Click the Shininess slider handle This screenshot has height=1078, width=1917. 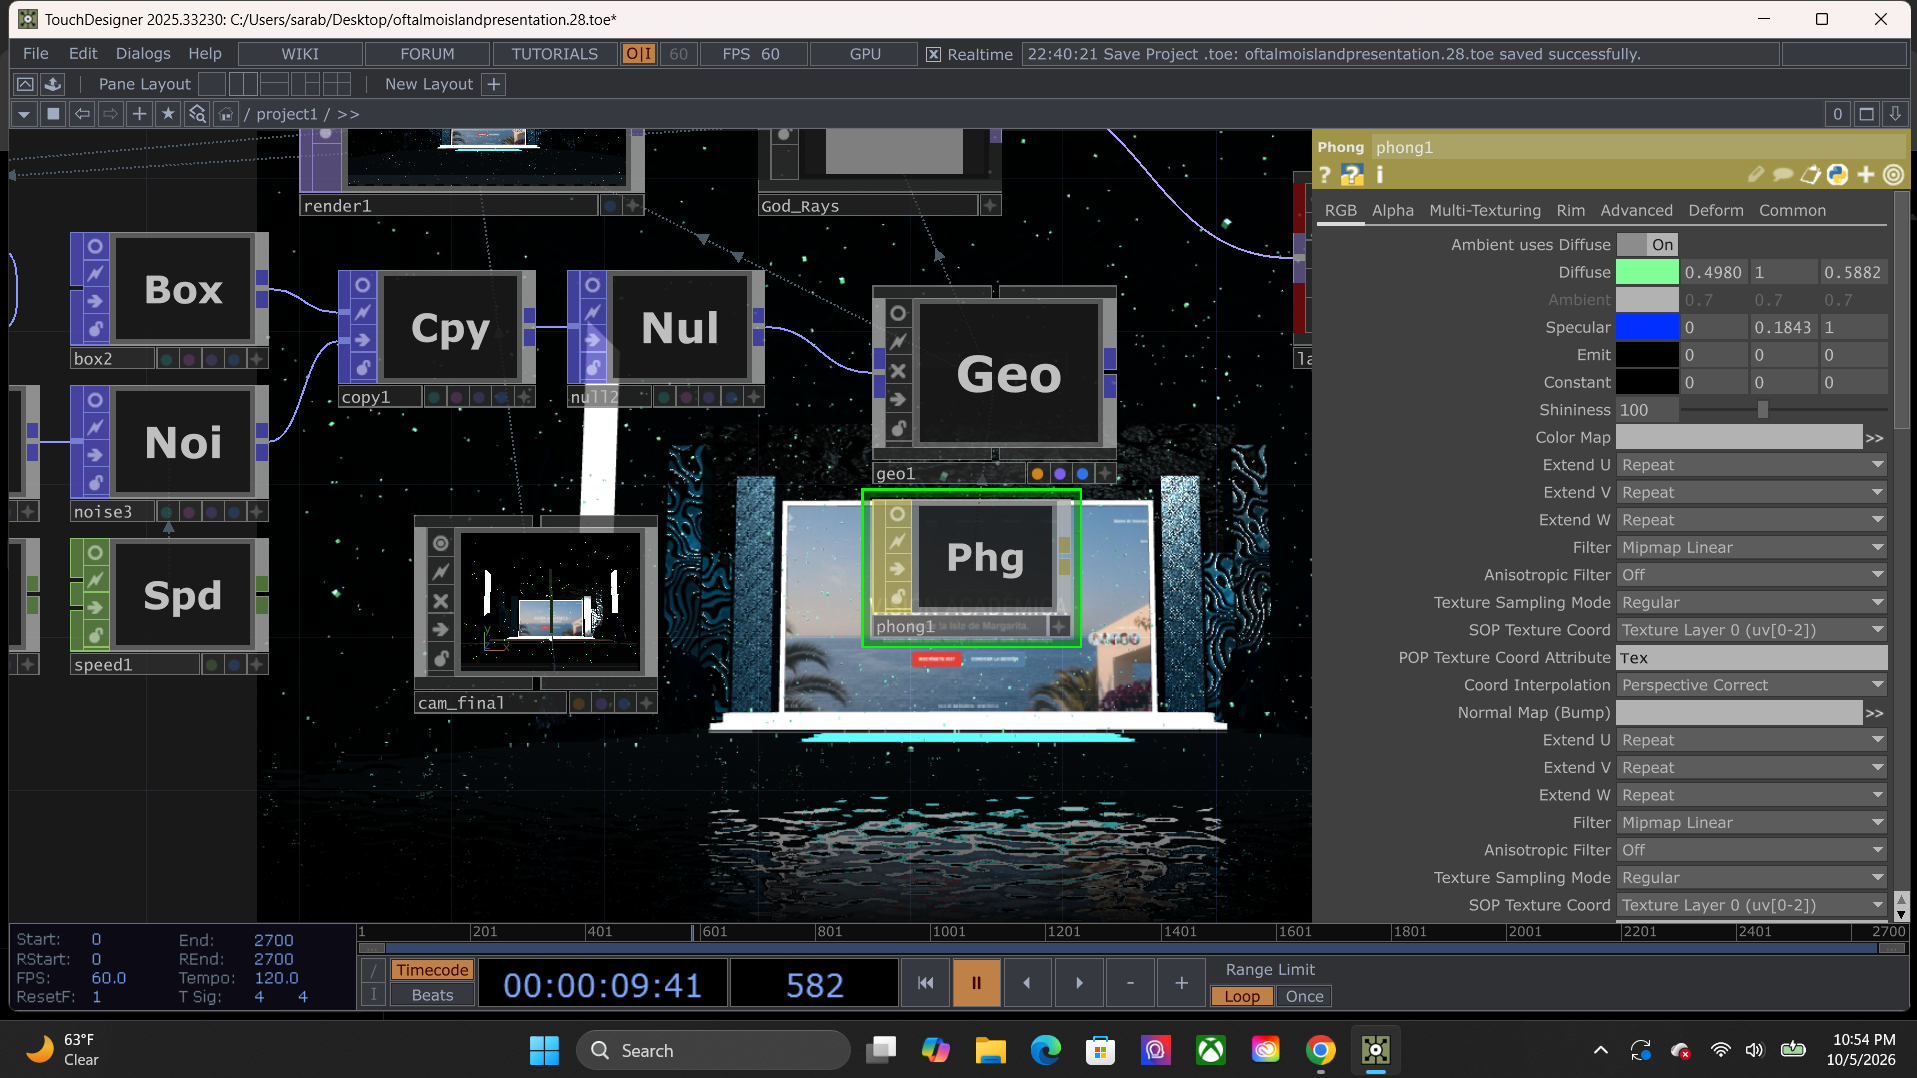[x=1763, y=410]
